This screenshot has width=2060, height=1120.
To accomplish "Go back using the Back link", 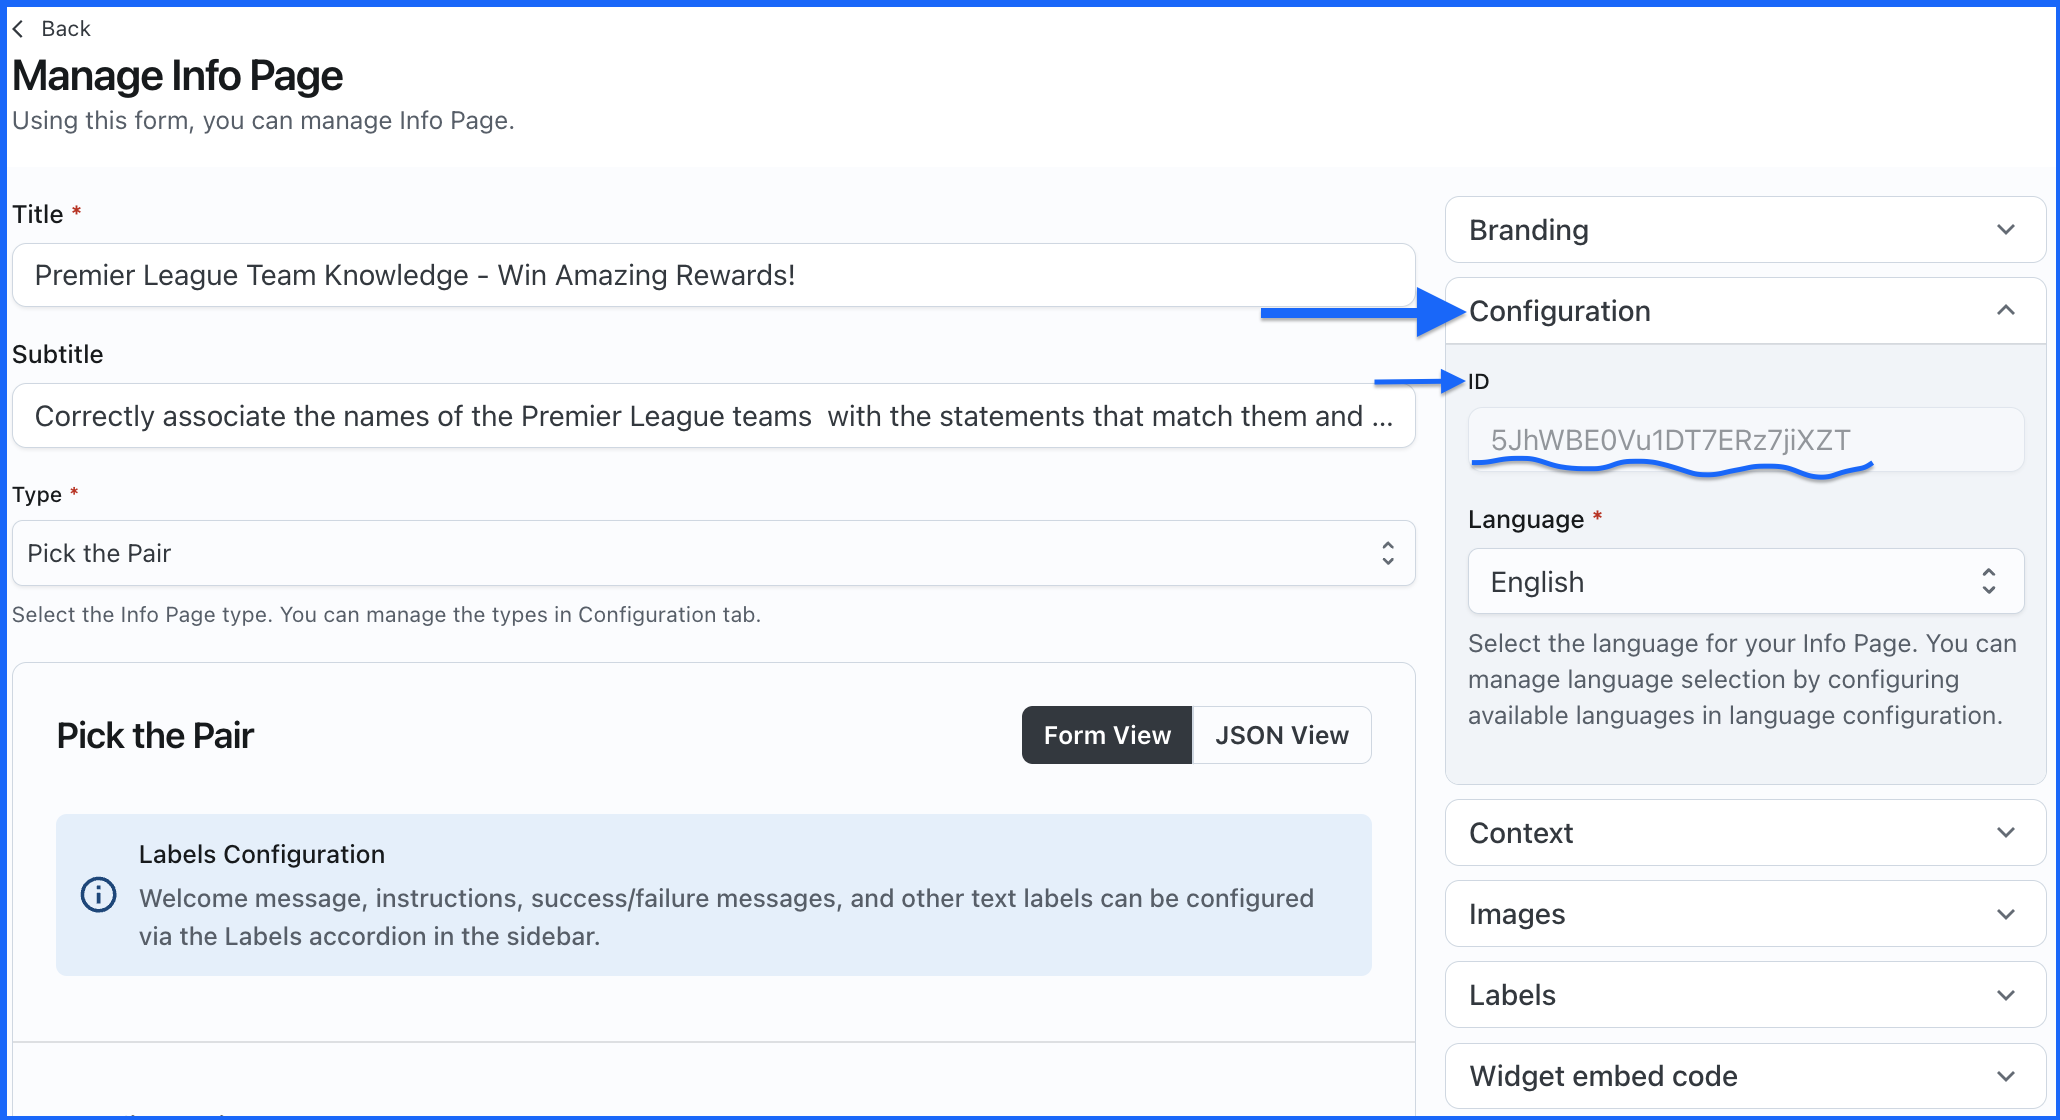I will tap(66, 29).
